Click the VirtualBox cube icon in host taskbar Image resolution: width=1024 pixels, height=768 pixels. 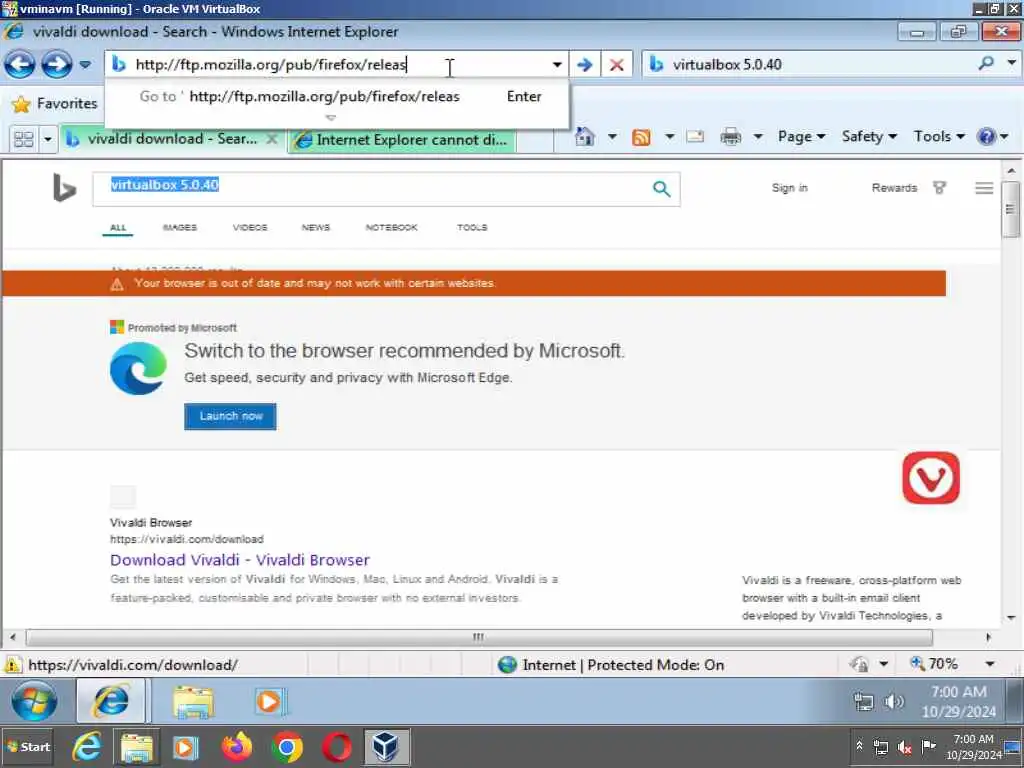(x=386, y=746)
